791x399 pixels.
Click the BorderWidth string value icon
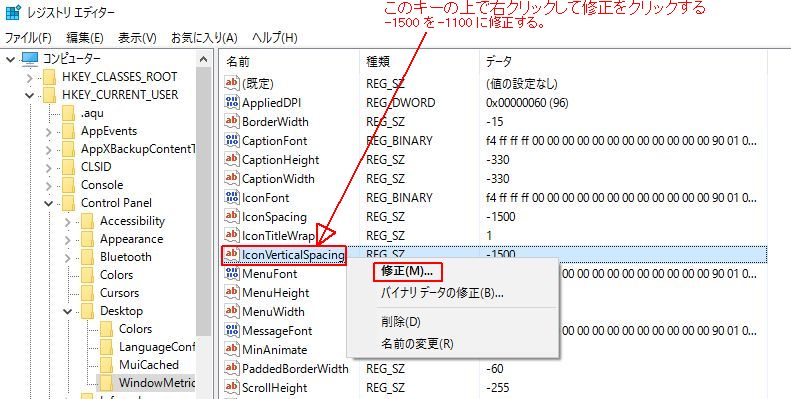232,121
